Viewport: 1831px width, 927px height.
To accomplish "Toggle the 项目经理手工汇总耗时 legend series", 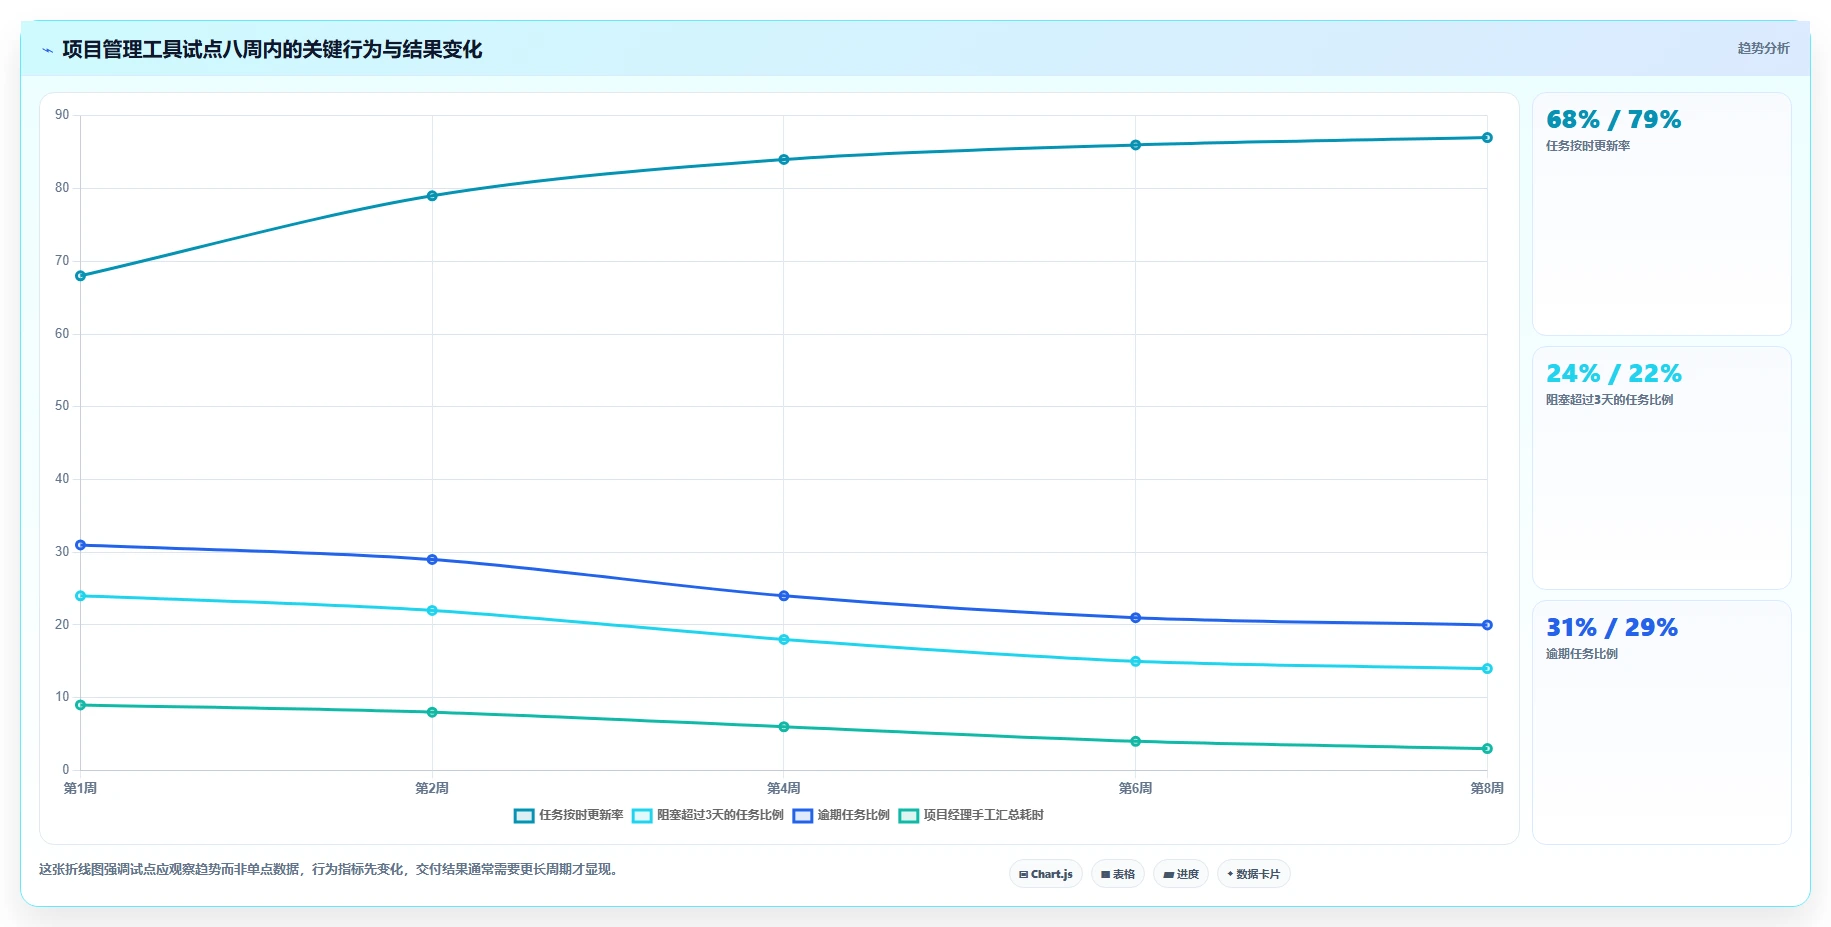I will (971, 815).
